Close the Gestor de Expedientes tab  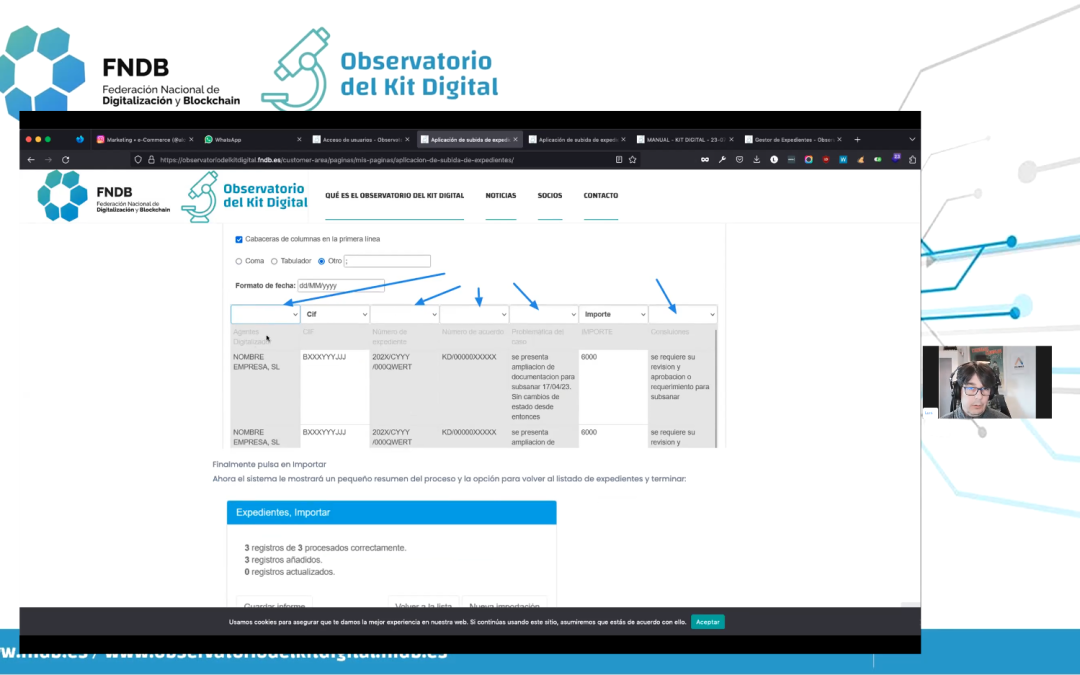839,139
